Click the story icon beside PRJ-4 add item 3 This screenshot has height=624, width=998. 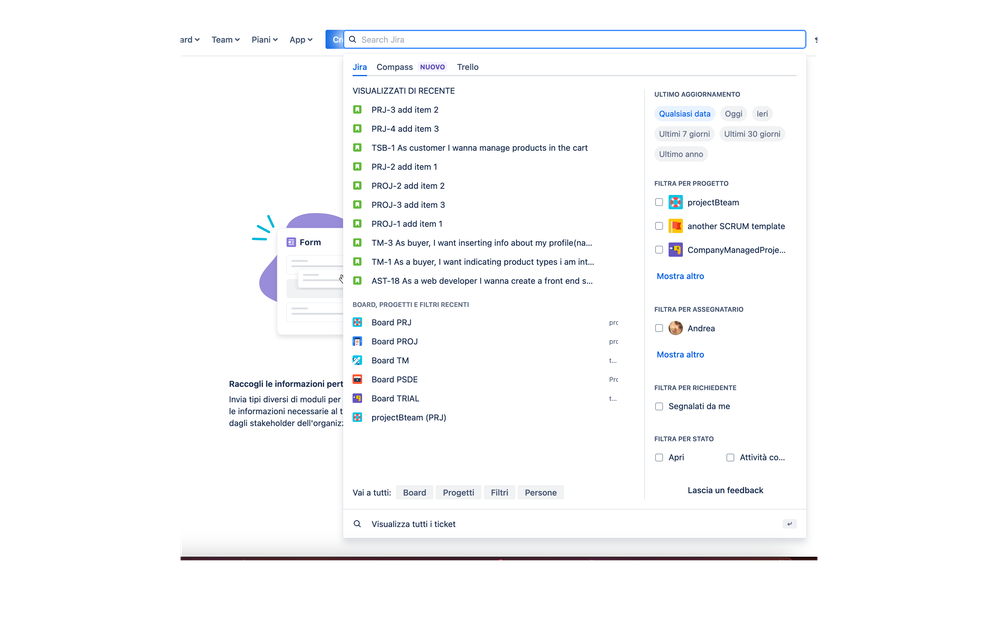[x=358, y=129]
